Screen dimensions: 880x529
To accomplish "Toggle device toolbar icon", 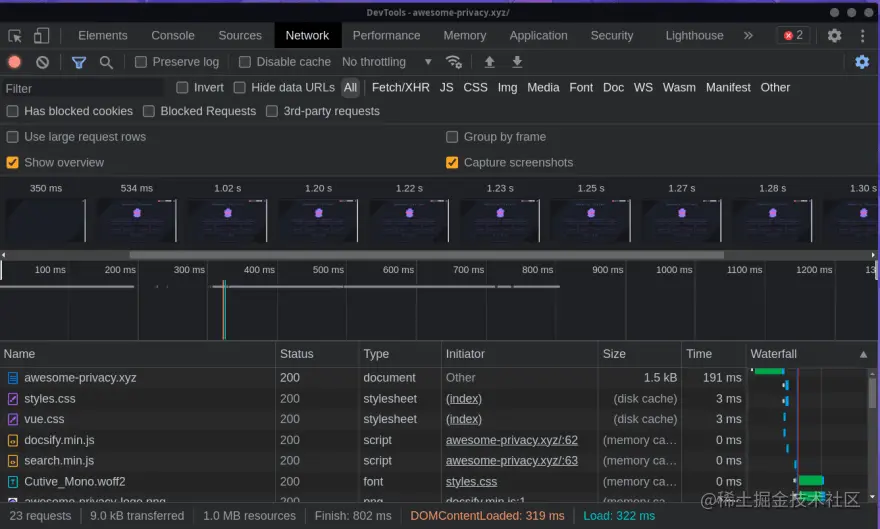I will point(41,36).
